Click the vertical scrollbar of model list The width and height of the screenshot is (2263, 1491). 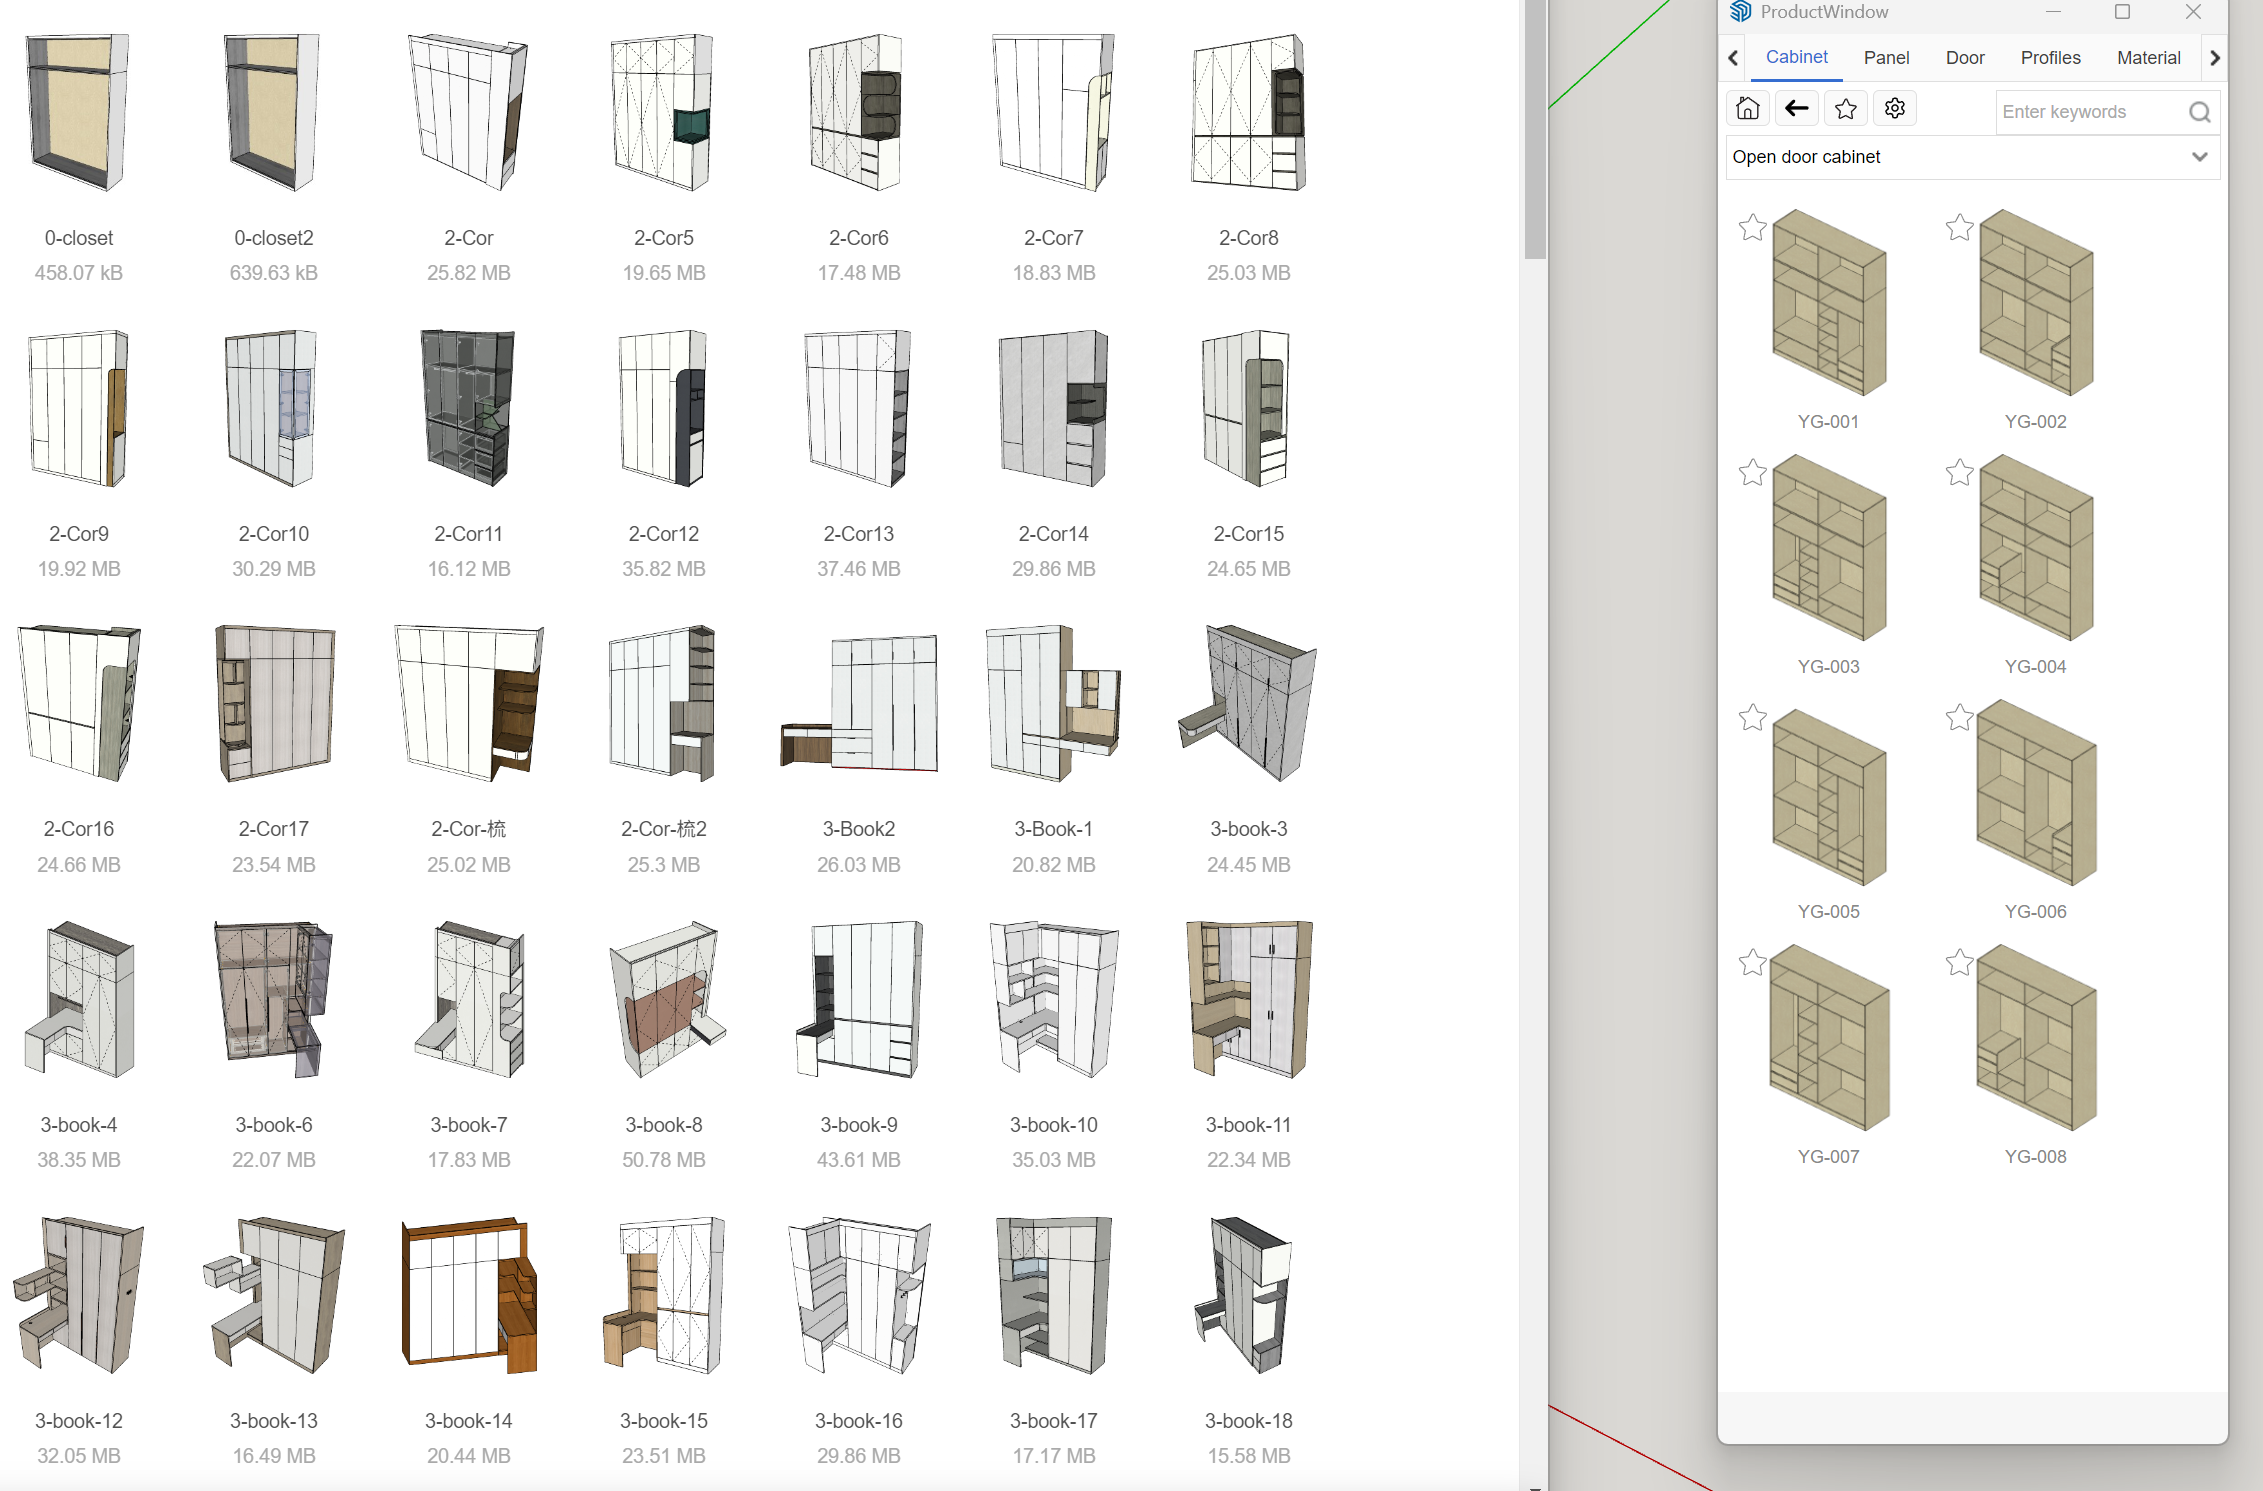1534,130
